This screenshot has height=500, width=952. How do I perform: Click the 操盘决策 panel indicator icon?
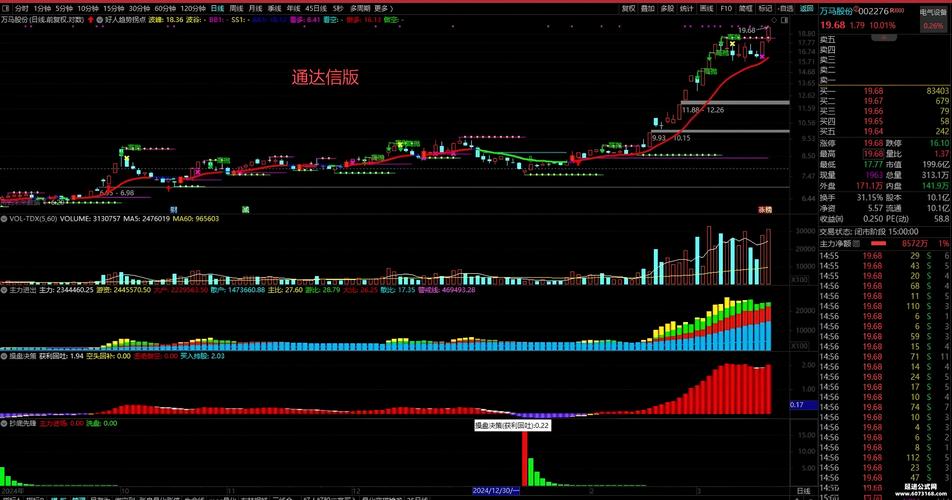4,355
